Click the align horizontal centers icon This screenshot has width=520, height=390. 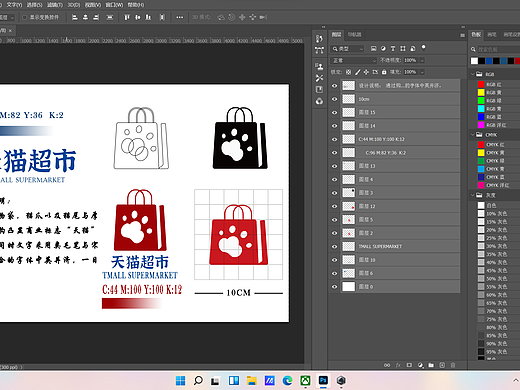click(85, 17)
